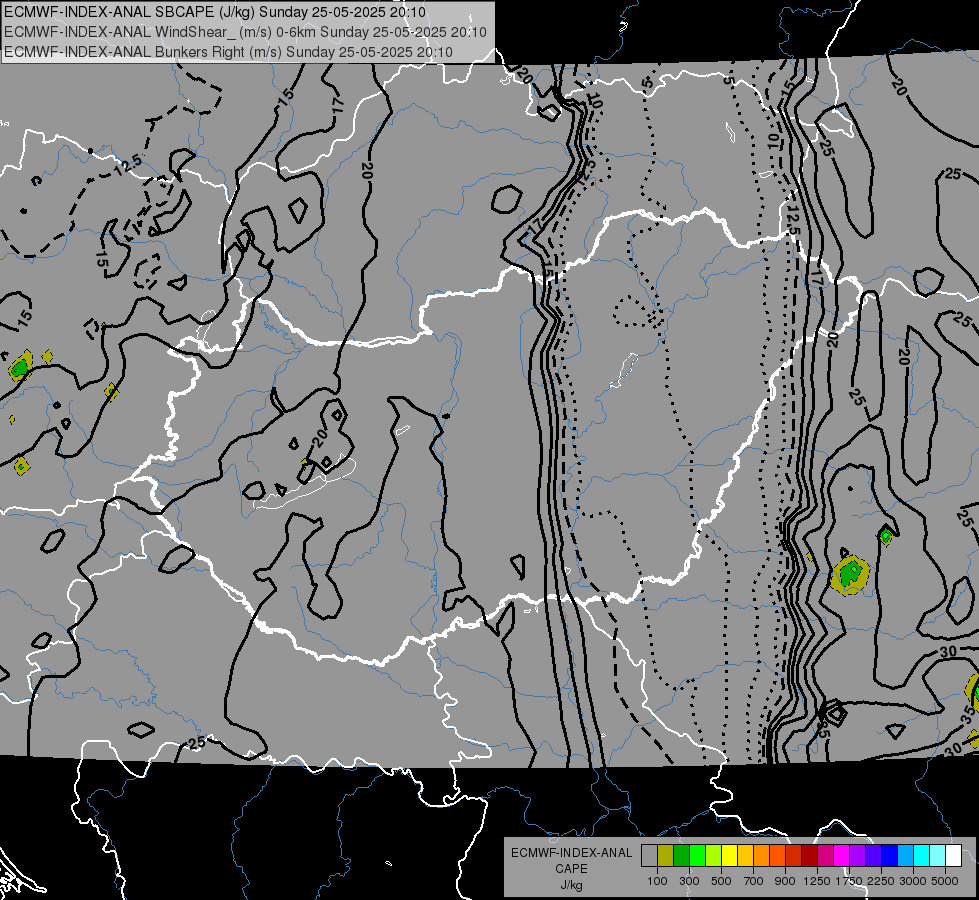The height and width of the screenshot is (900, 979).
Task: Click the Bunkers Right layer title line
Action: 229,52
